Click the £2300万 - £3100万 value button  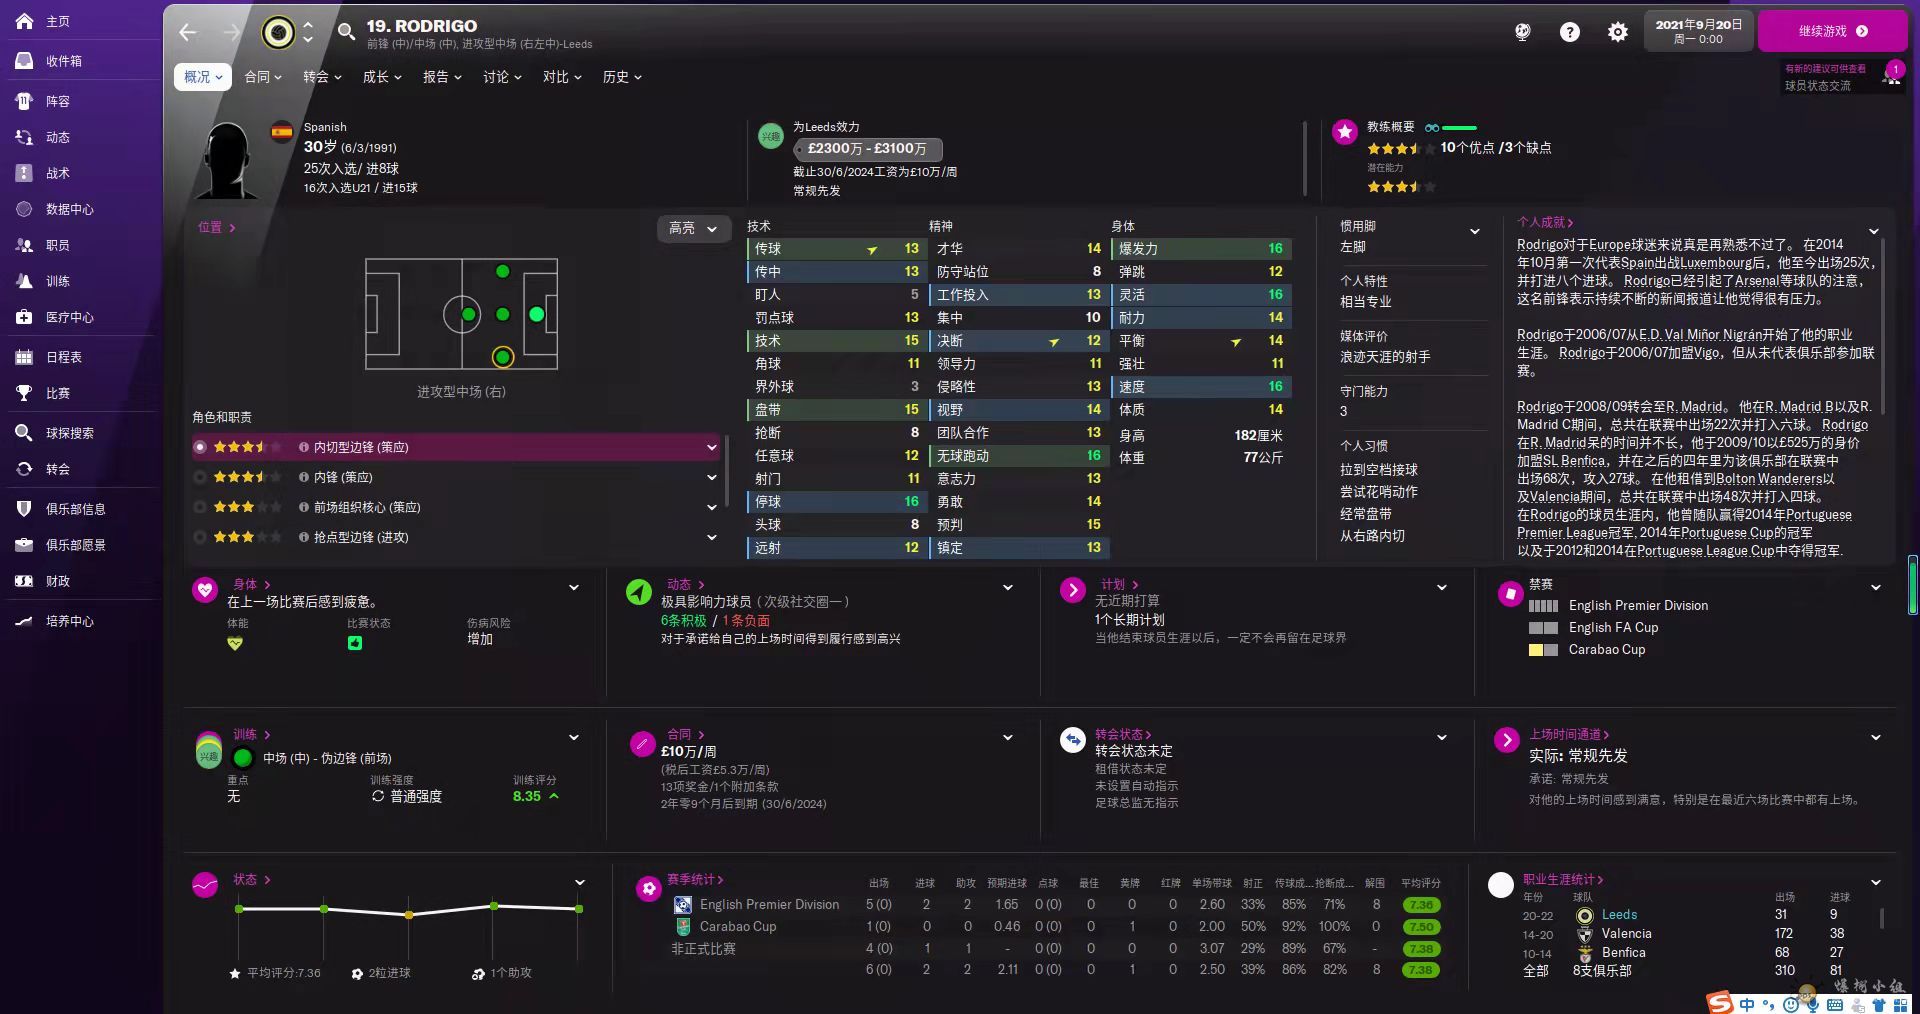pos(867,149)
